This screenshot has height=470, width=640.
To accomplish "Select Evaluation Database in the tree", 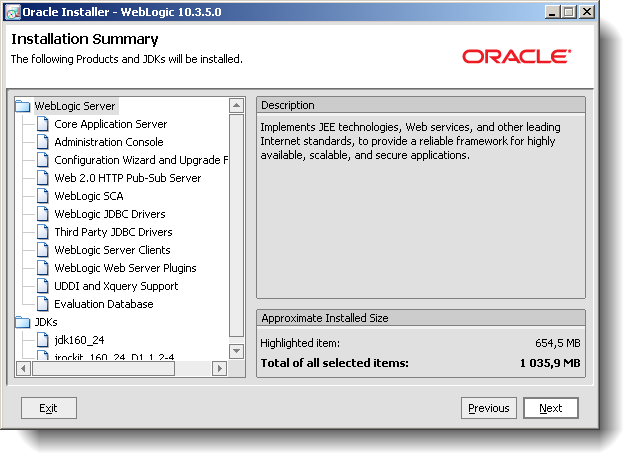I will tap(104, 304).
